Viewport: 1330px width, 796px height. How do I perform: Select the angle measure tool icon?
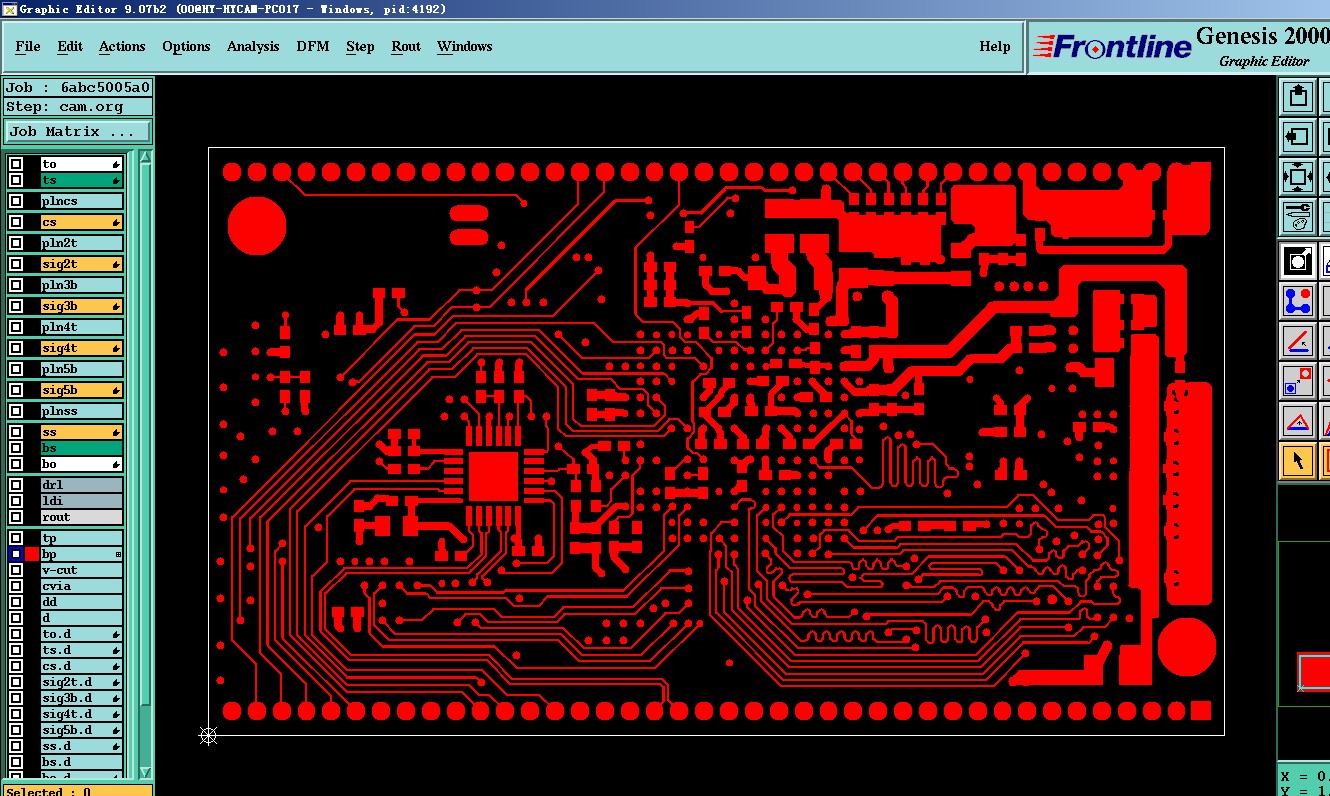[x=1298, y=341]
